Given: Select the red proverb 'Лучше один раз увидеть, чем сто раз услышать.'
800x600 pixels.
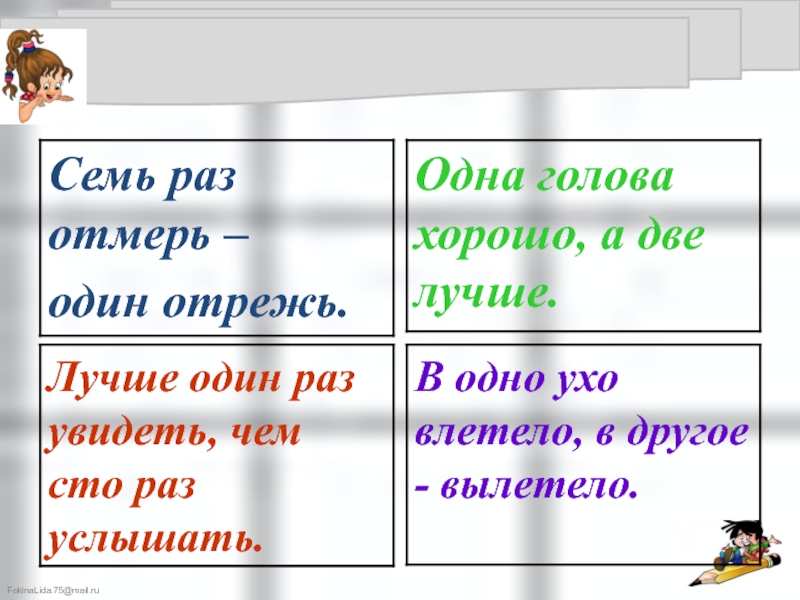Looking at the screenshot, I should point(200,458).
